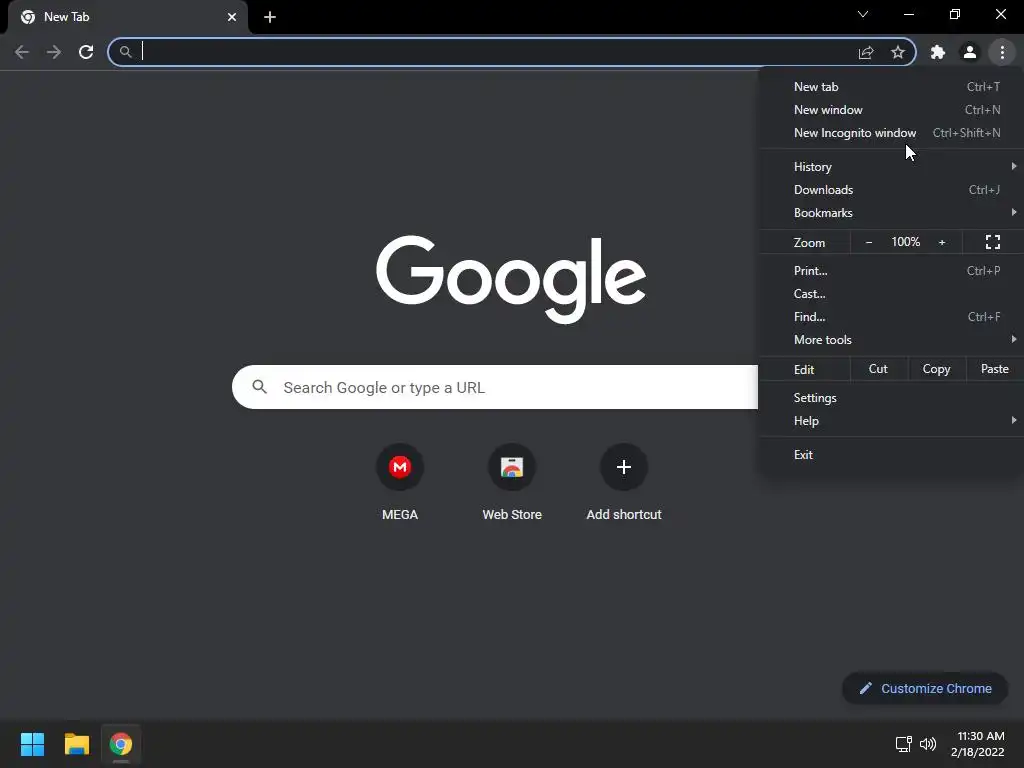Image resolution: width=1024 pixels, height=768 pixels.
Task: Toggle fullscreen mode icon in Zoom row
Action: (993, 242)
